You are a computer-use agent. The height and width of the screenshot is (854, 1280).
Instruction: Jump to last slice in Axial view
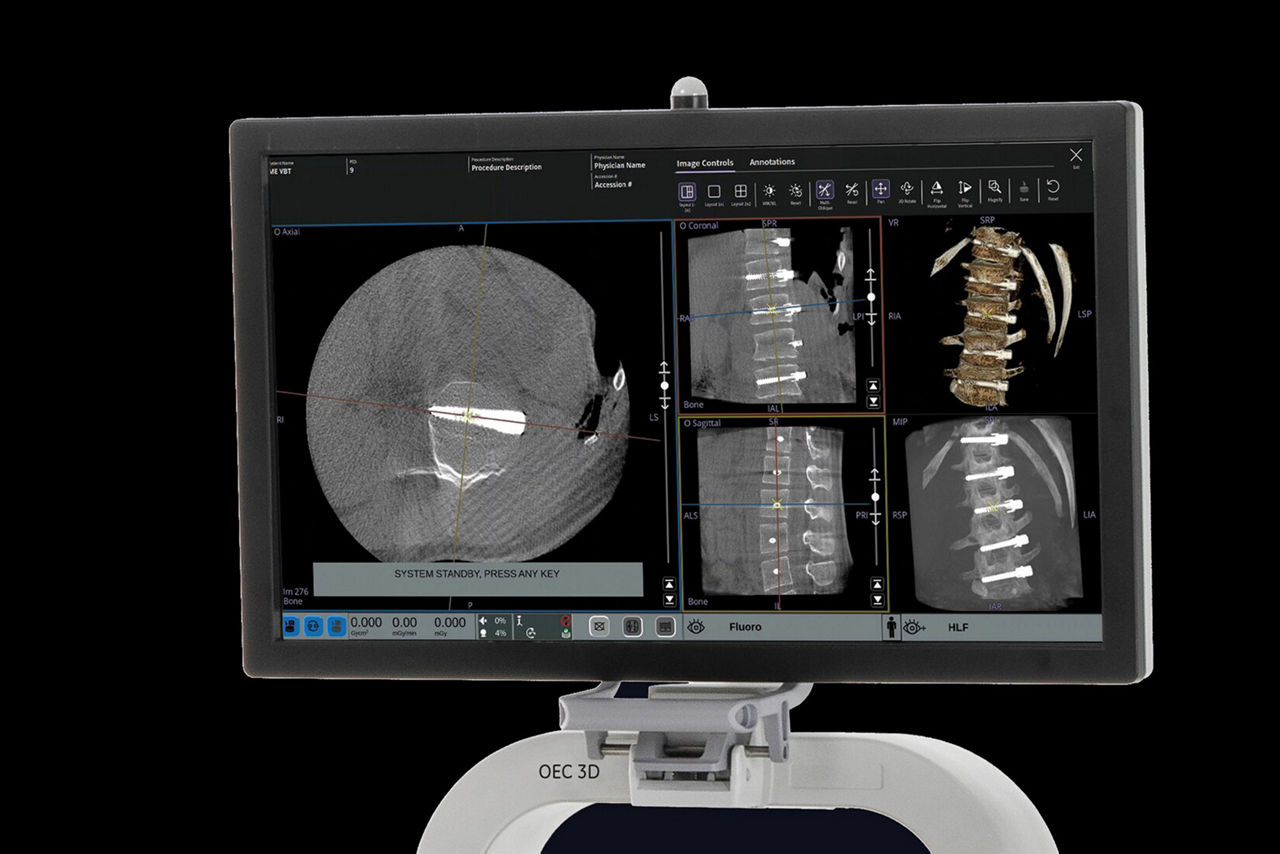coord(668,600)
